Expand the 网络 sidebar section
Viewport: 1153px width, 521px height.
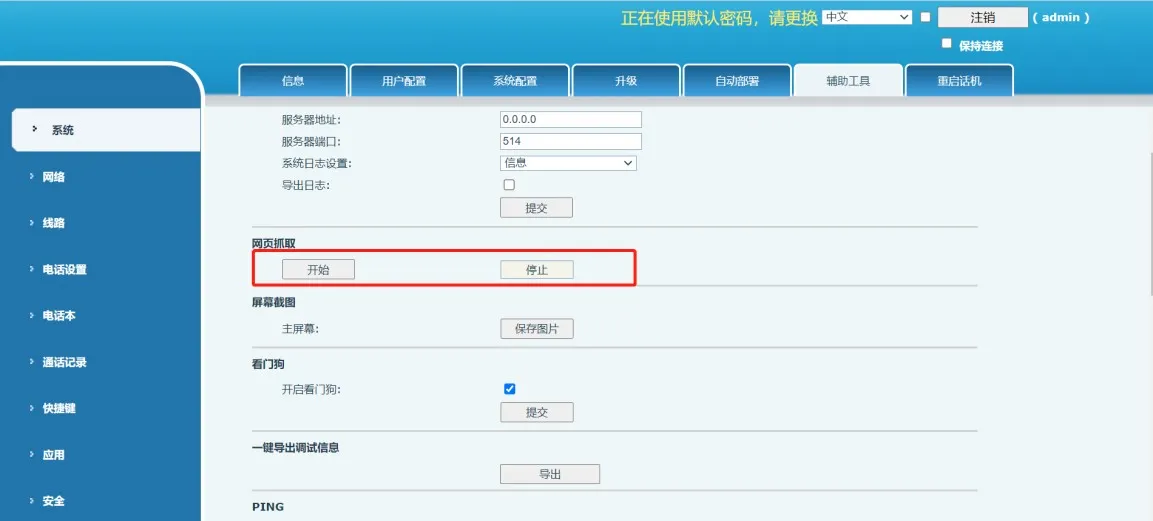point(54,177)
